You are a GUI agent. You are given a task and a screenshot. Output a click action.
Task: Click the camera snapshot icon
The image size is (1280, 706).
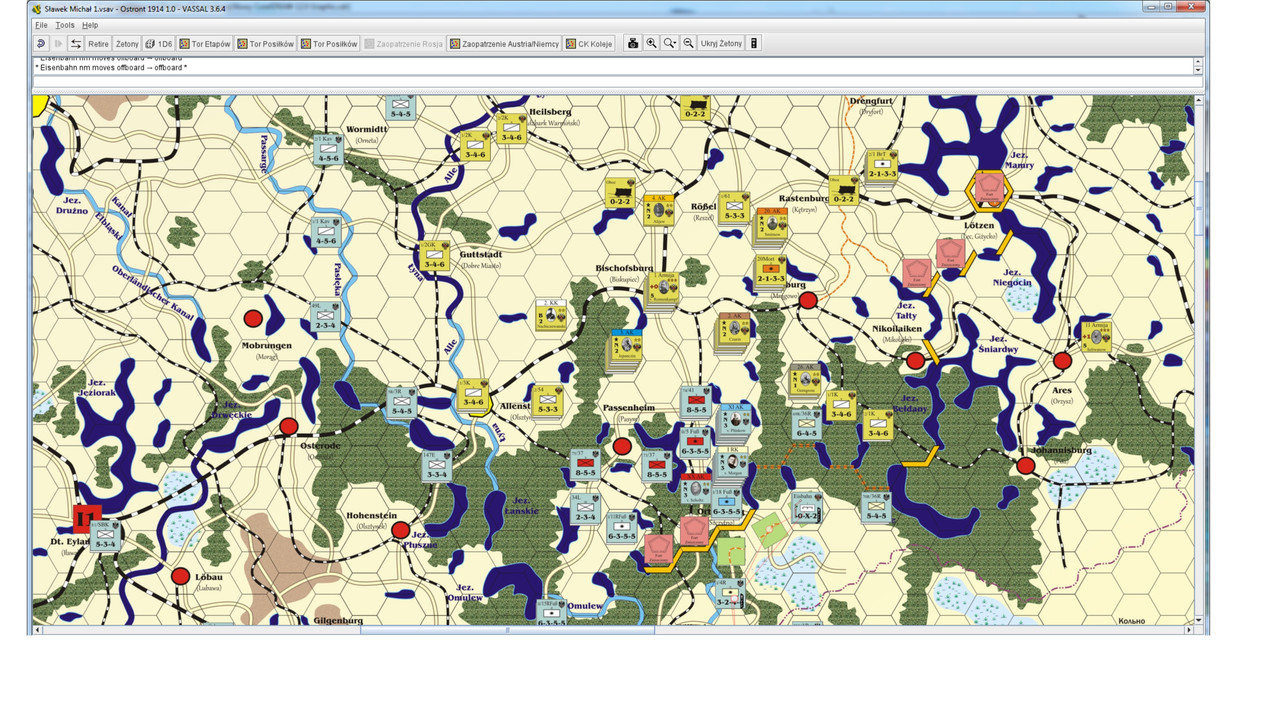[x=633, y=44]
